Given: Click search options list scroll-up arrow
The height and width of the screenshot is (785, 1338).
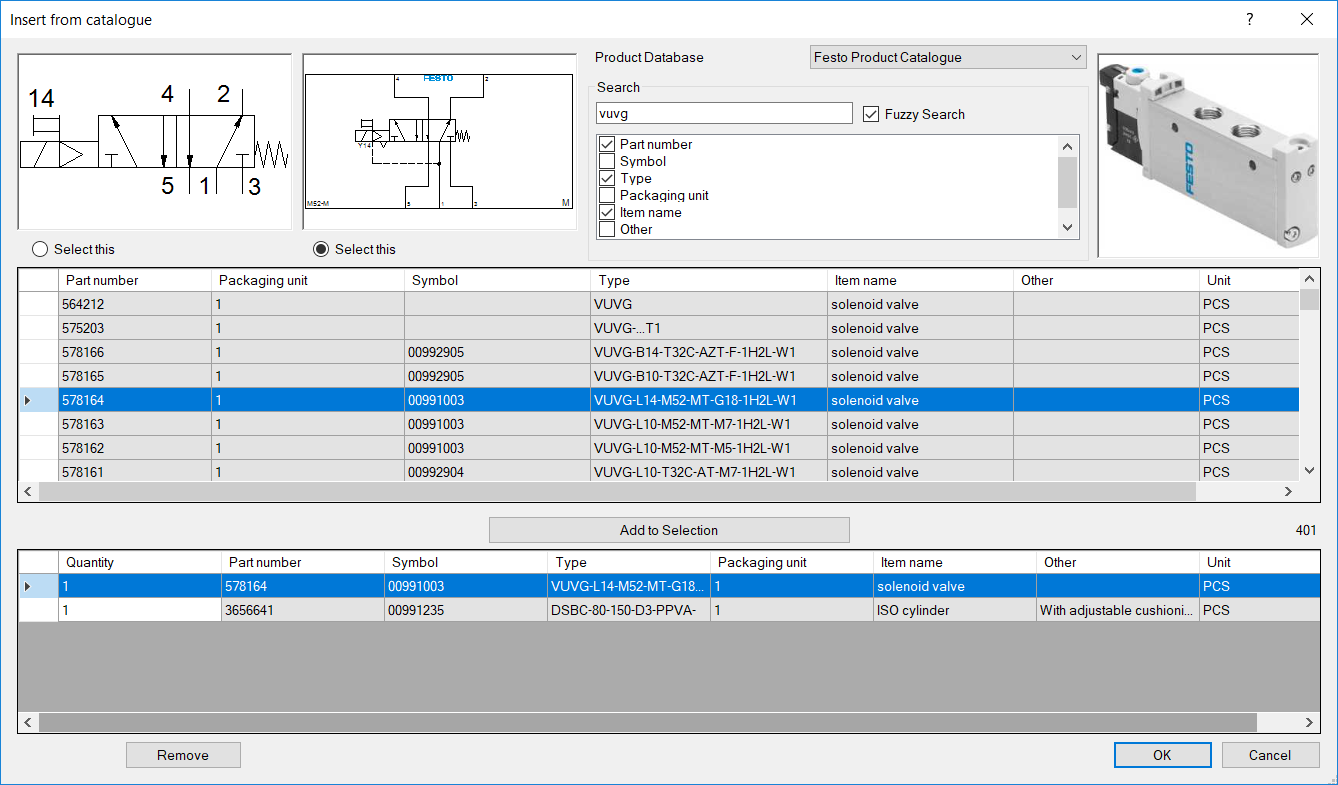Looking at the screenshot, I should tap(1068, 145).
